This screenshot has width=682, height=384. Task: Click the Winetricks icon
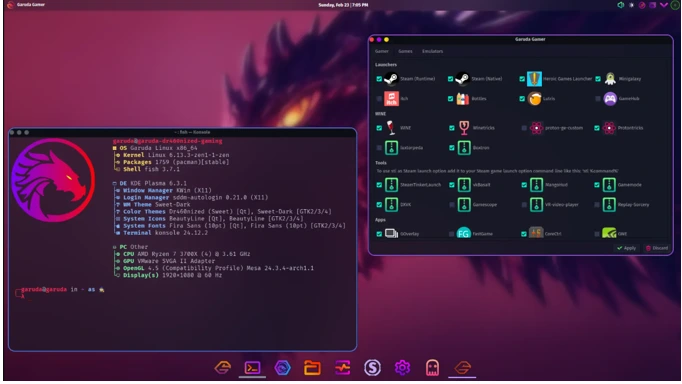[464, 128]
